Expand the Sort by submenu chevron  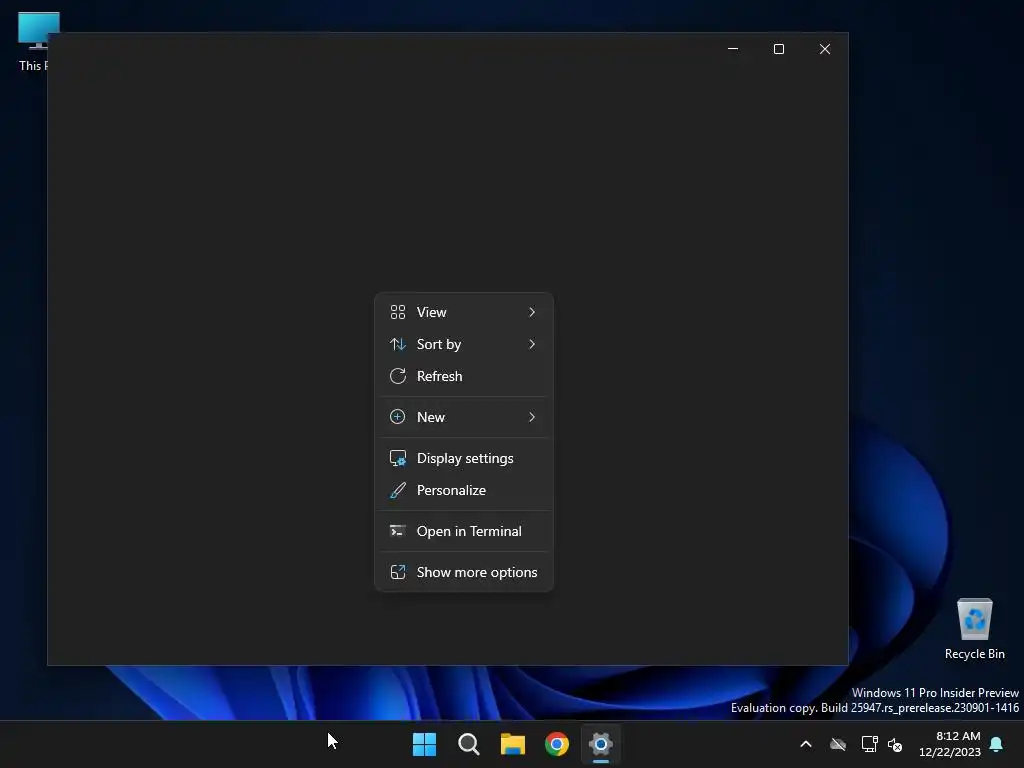532,344
